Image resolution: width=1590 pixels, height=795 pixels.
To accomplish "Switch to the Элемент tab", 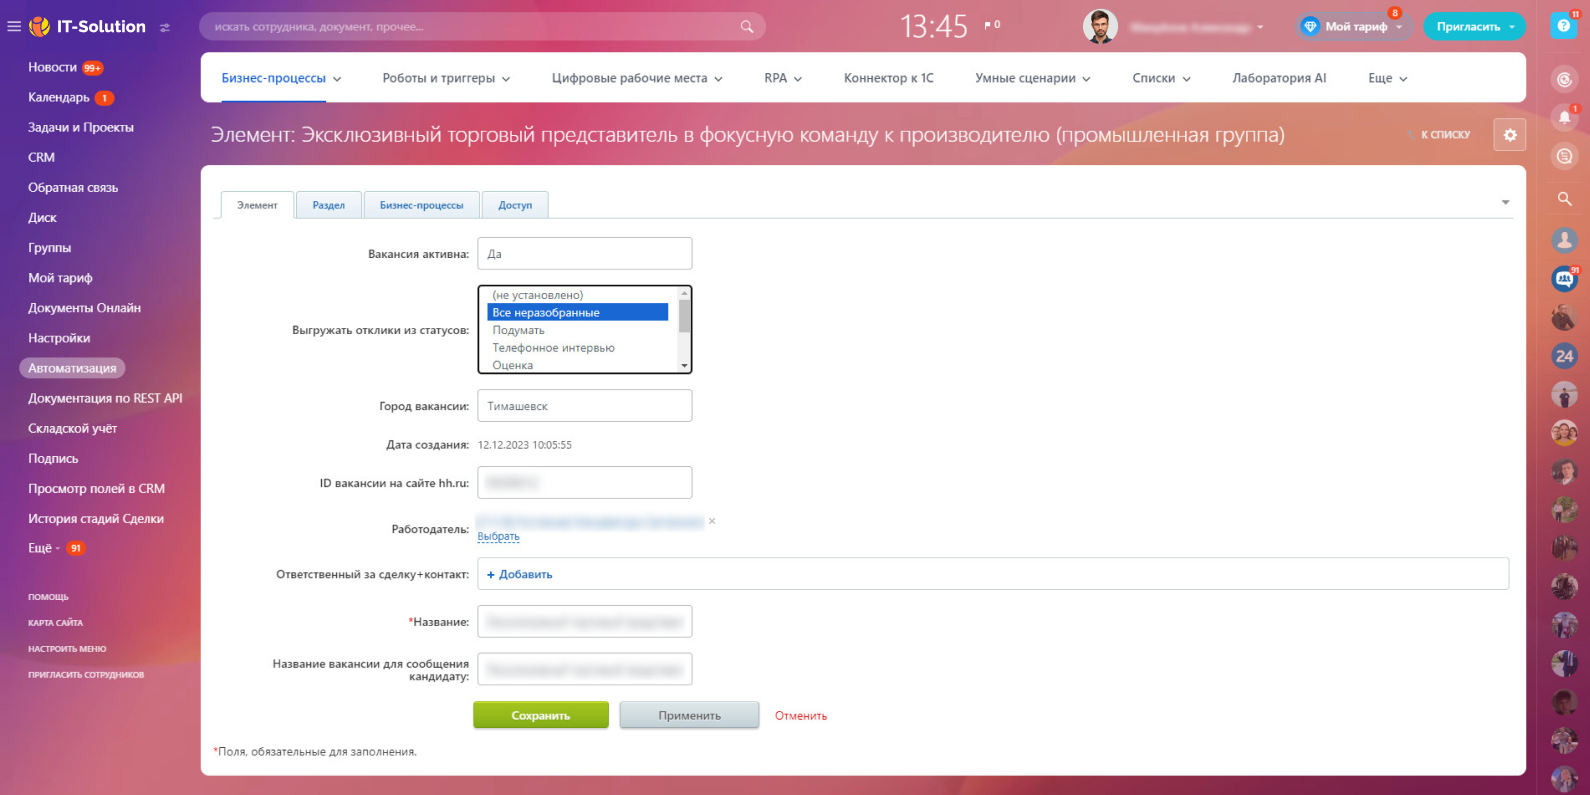I will click(257, 205).
